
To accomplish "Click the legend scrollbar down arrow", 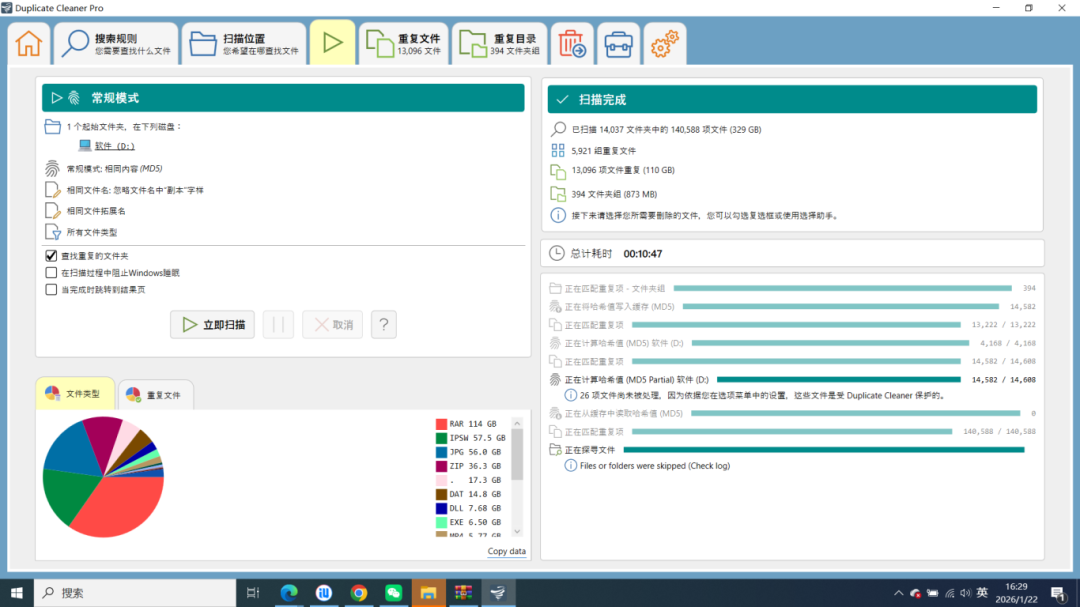I will point(517,532).
